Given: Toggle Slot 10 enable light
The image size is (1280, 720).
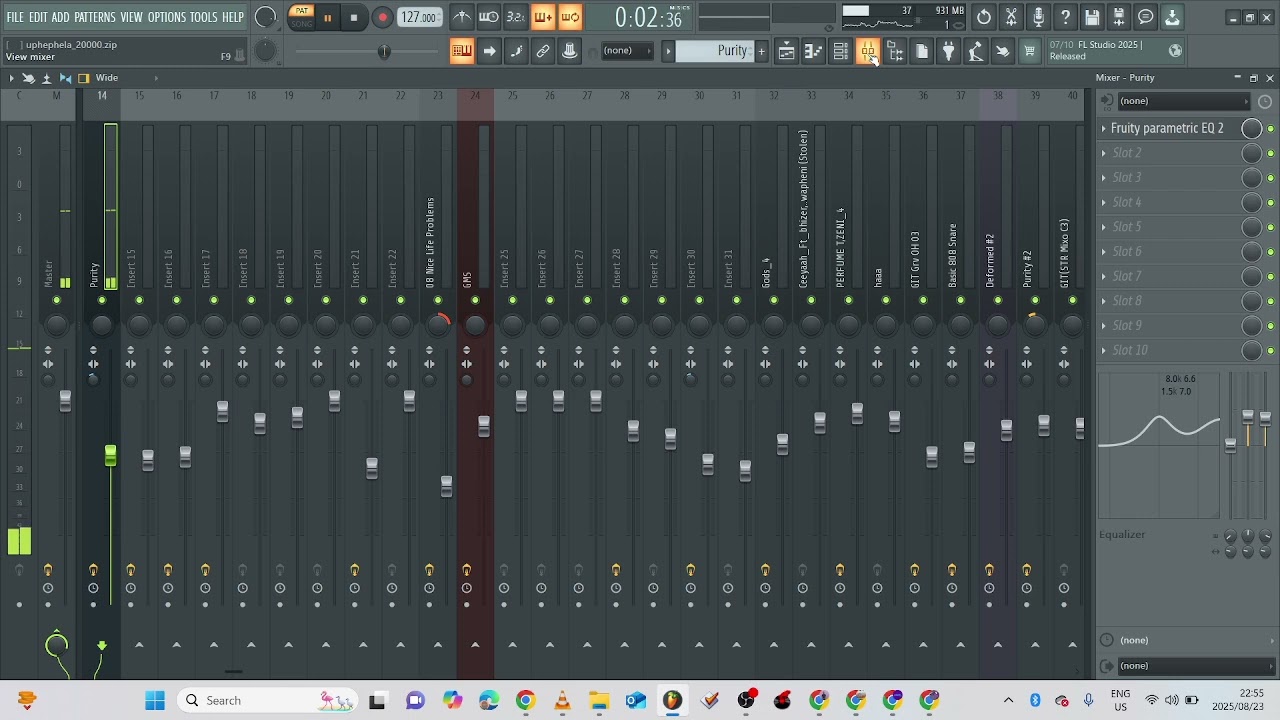Looking at the screenshot, I should [1270, 350].
